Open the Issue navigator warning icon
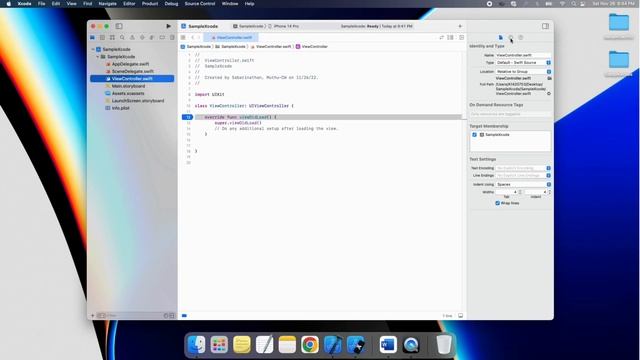The height and width of the screenshot is (360, 640). click(132, 38)
